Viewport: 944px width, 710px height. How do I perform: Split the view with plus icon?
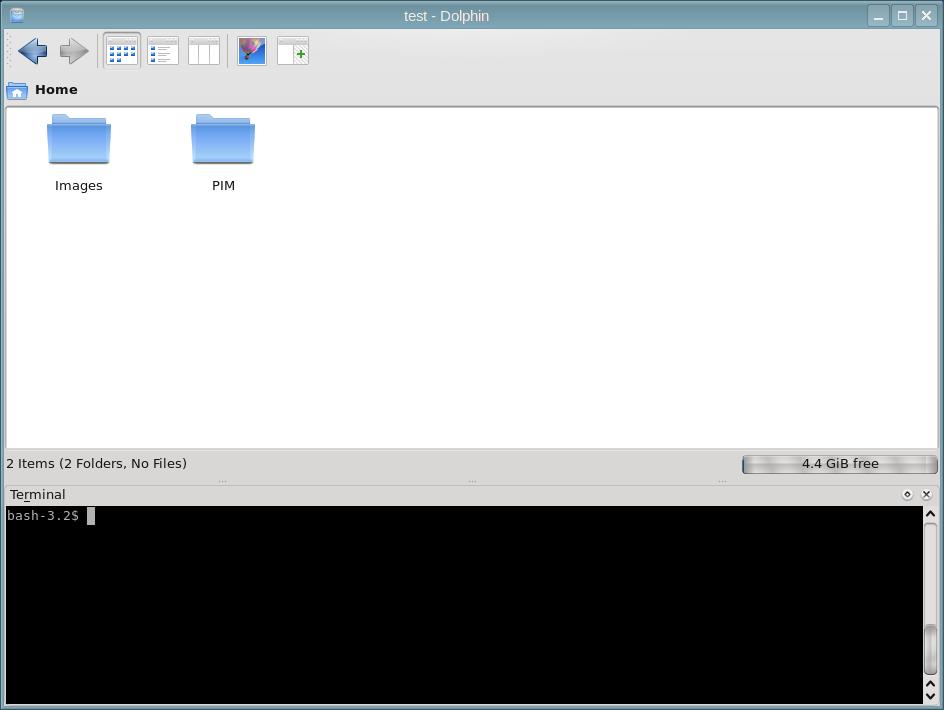point(293,51)
